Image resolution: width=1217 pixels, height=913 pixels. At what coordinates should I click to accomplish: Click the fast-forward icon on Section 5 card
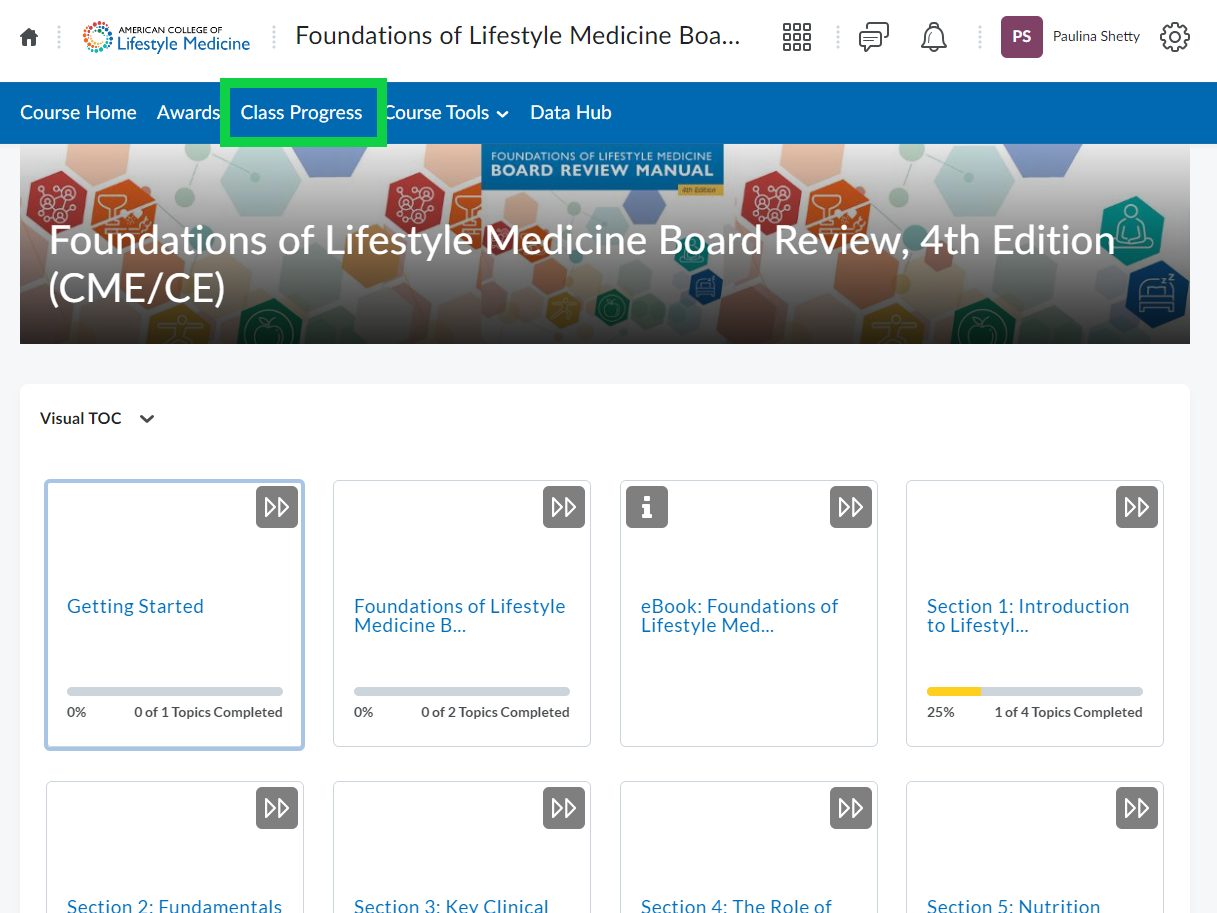point(1137,808)
